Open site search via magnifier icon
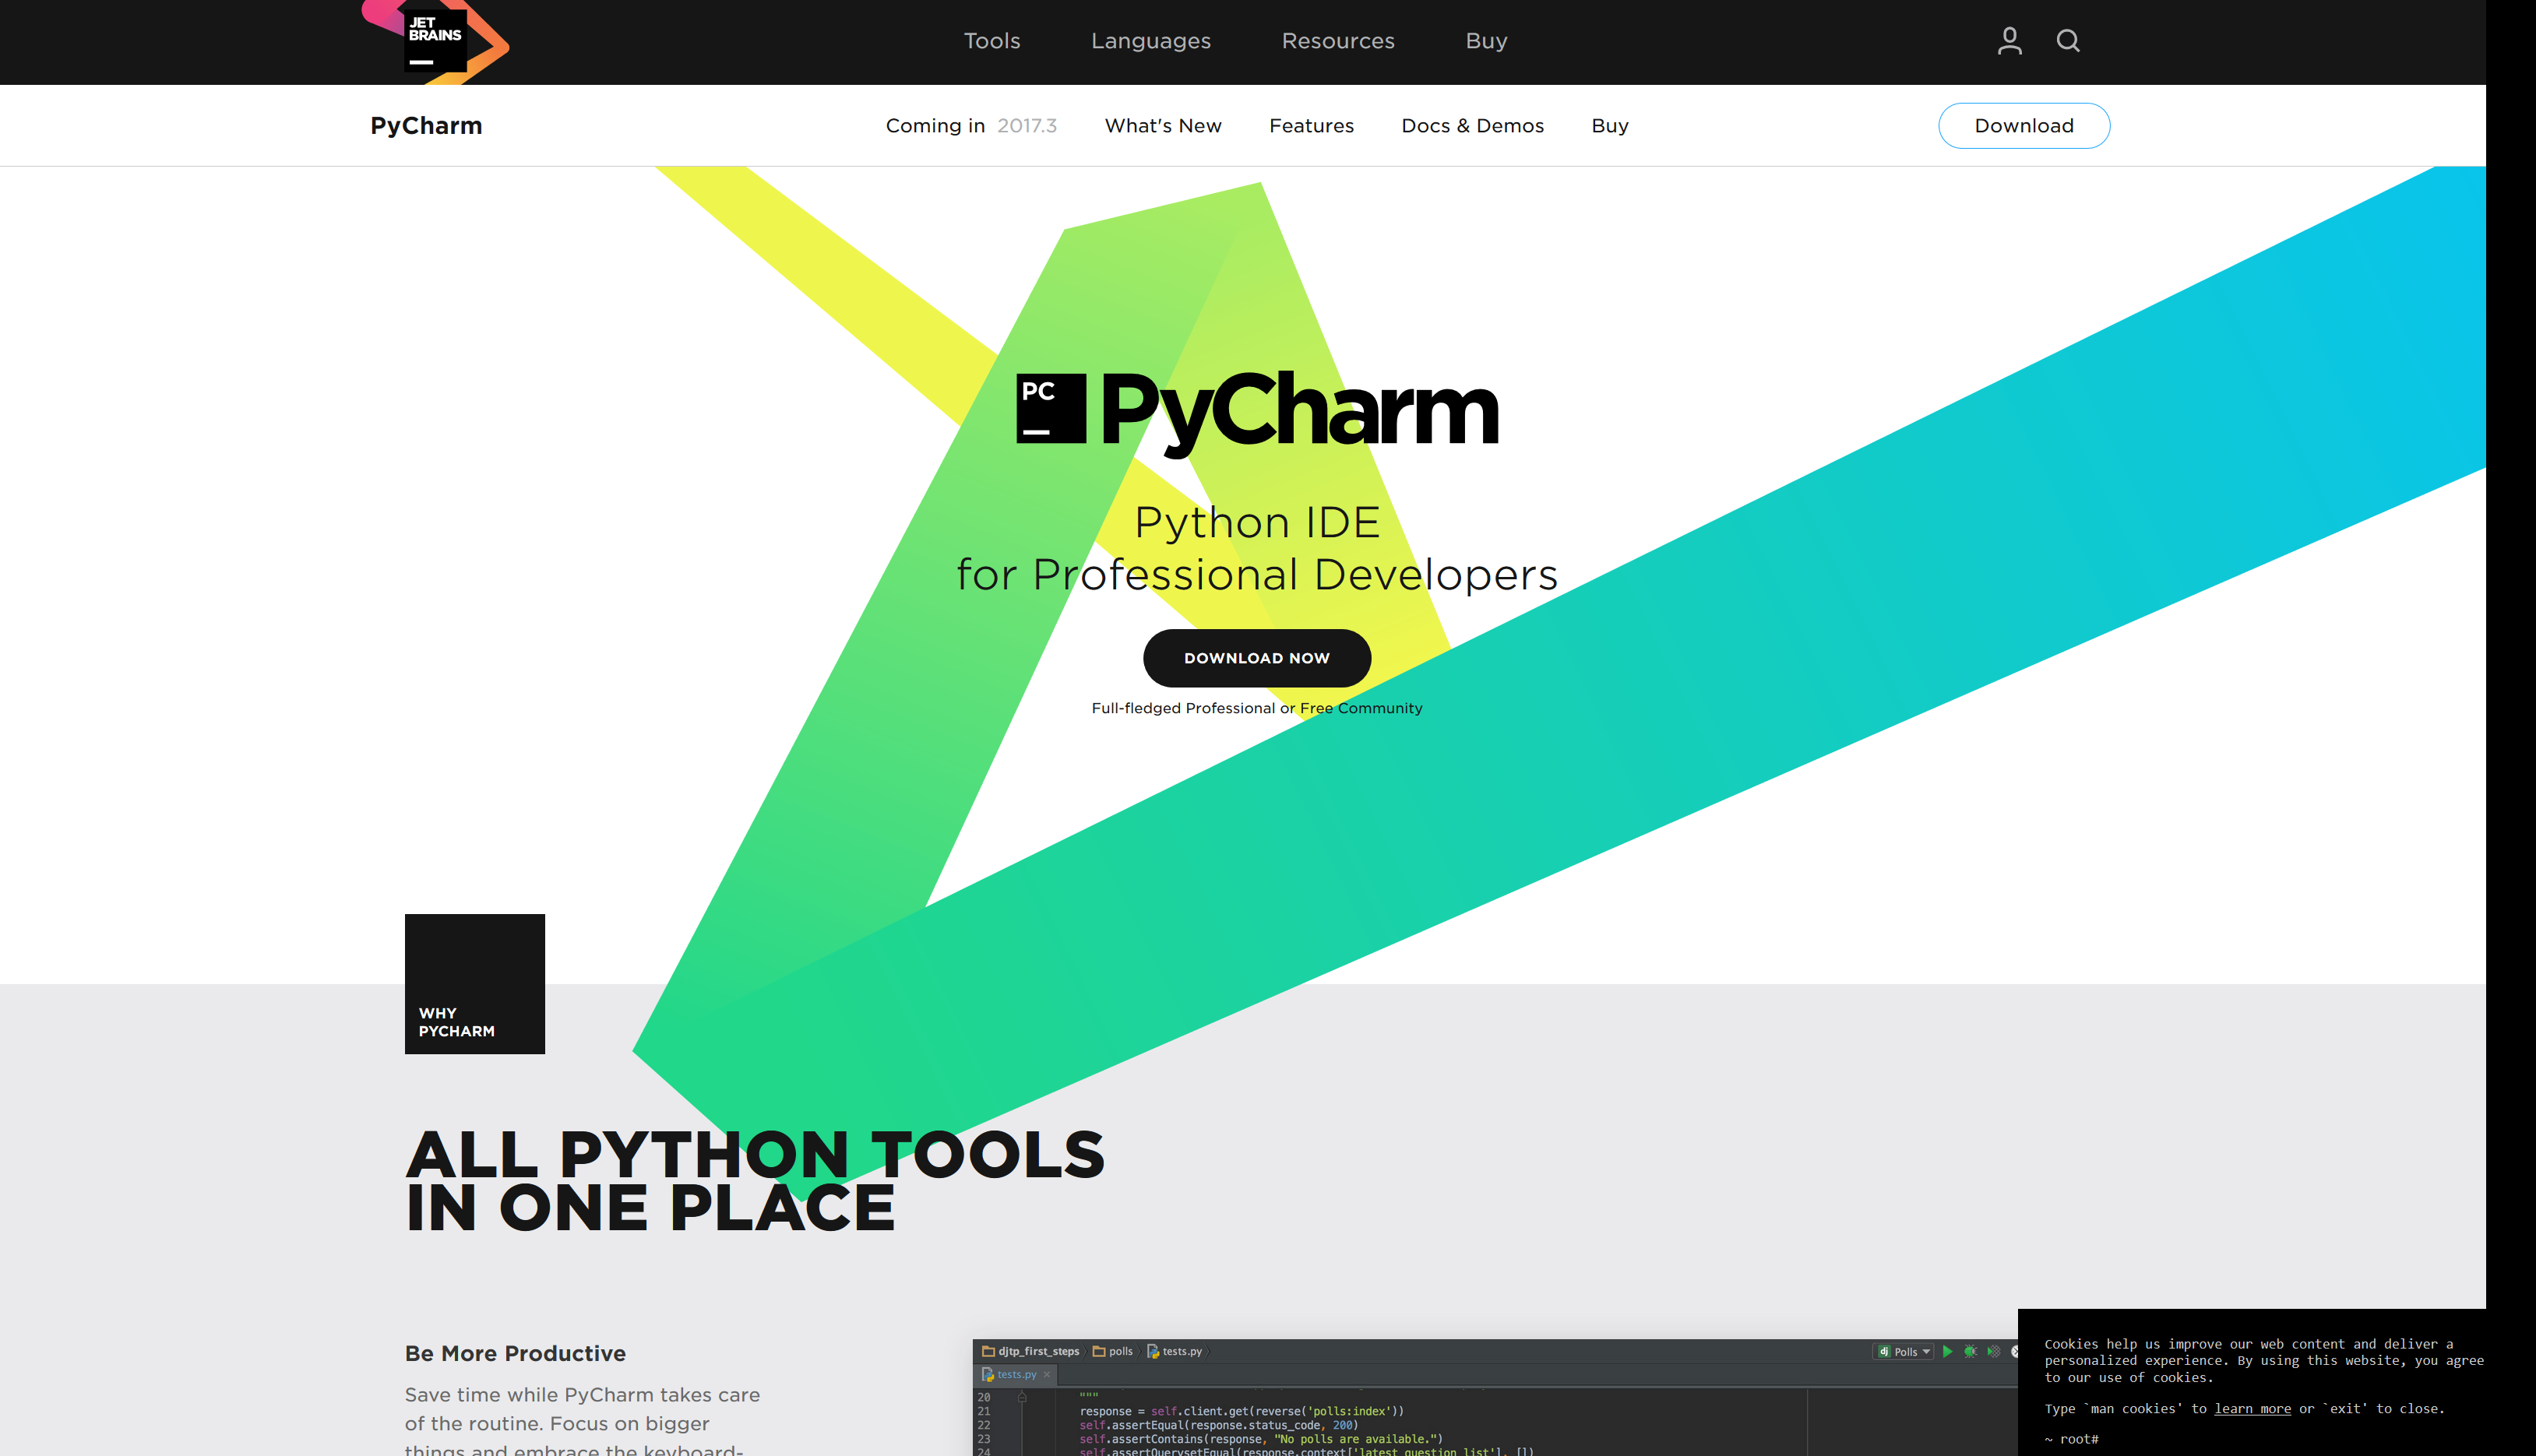The width and height of the screenshot is (2536, 1456). (2068, 41)
